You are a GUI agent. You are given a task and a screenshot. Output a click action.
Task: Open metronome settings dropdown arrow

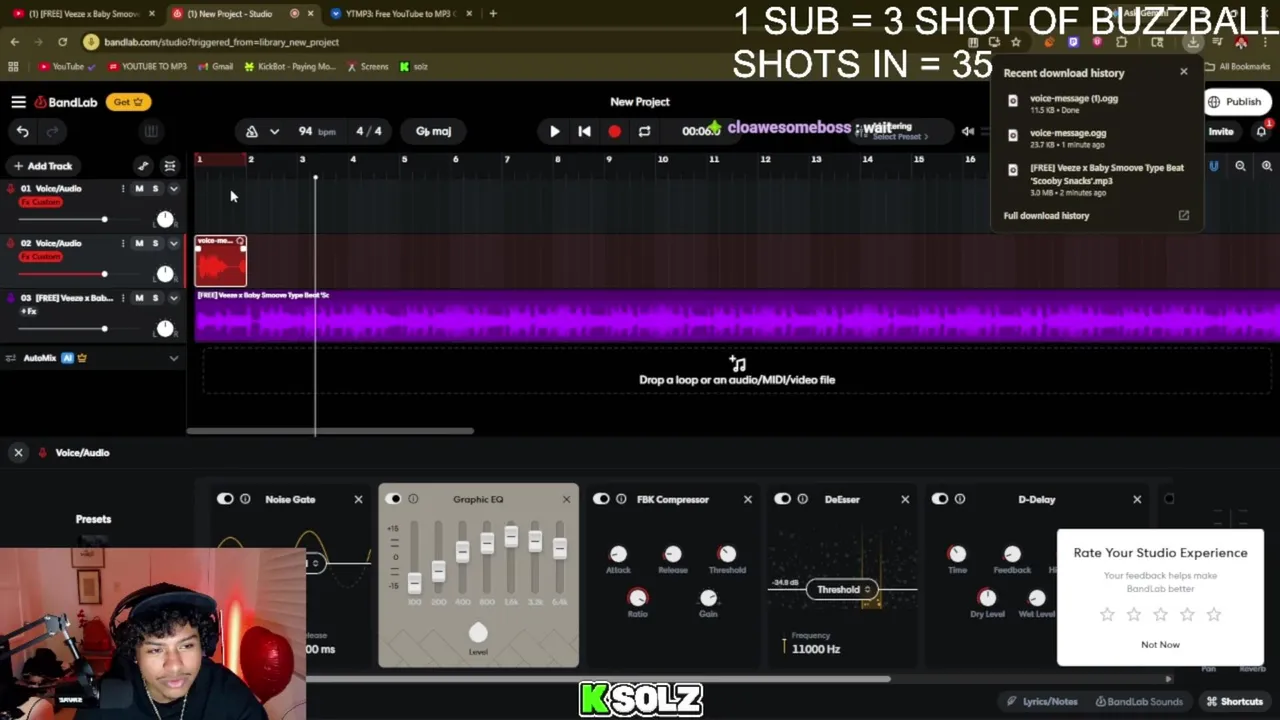(274, 131)
